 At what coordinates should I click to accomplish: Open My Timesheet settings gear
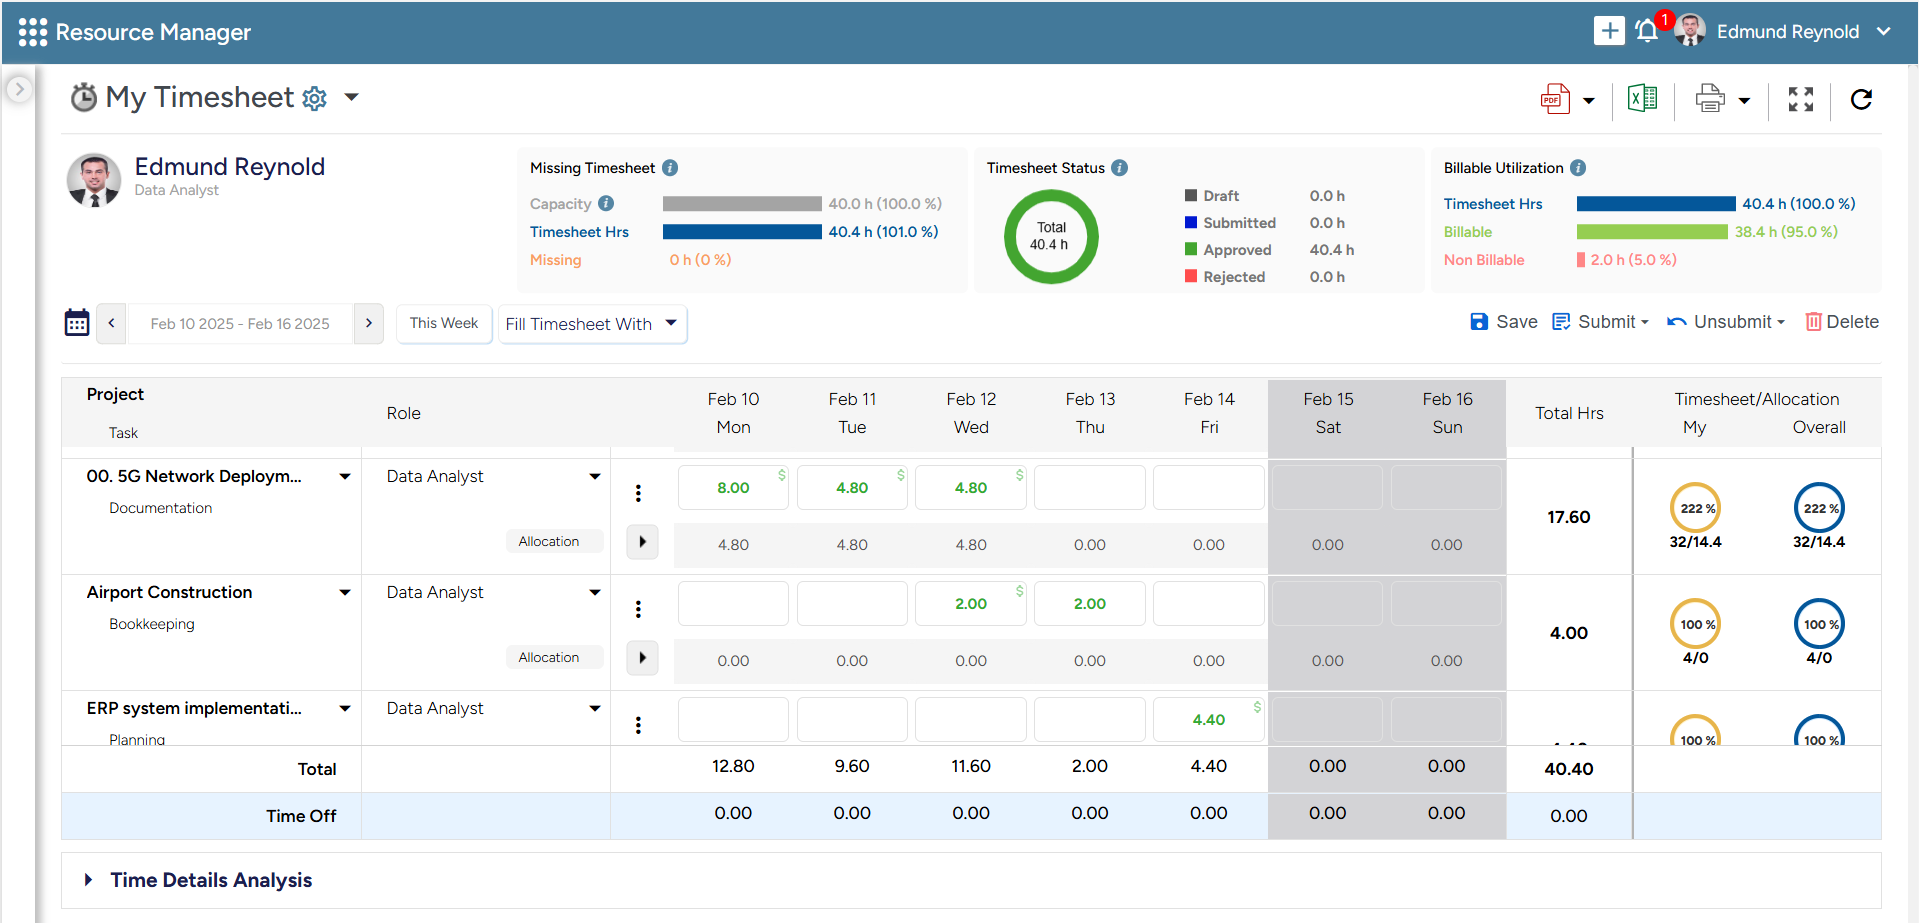click(315, 98)
